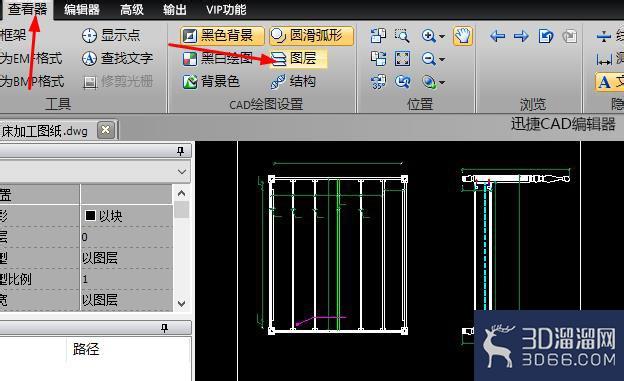Click the blue right arrow in 浏览 group

click(x=521, y=36)
